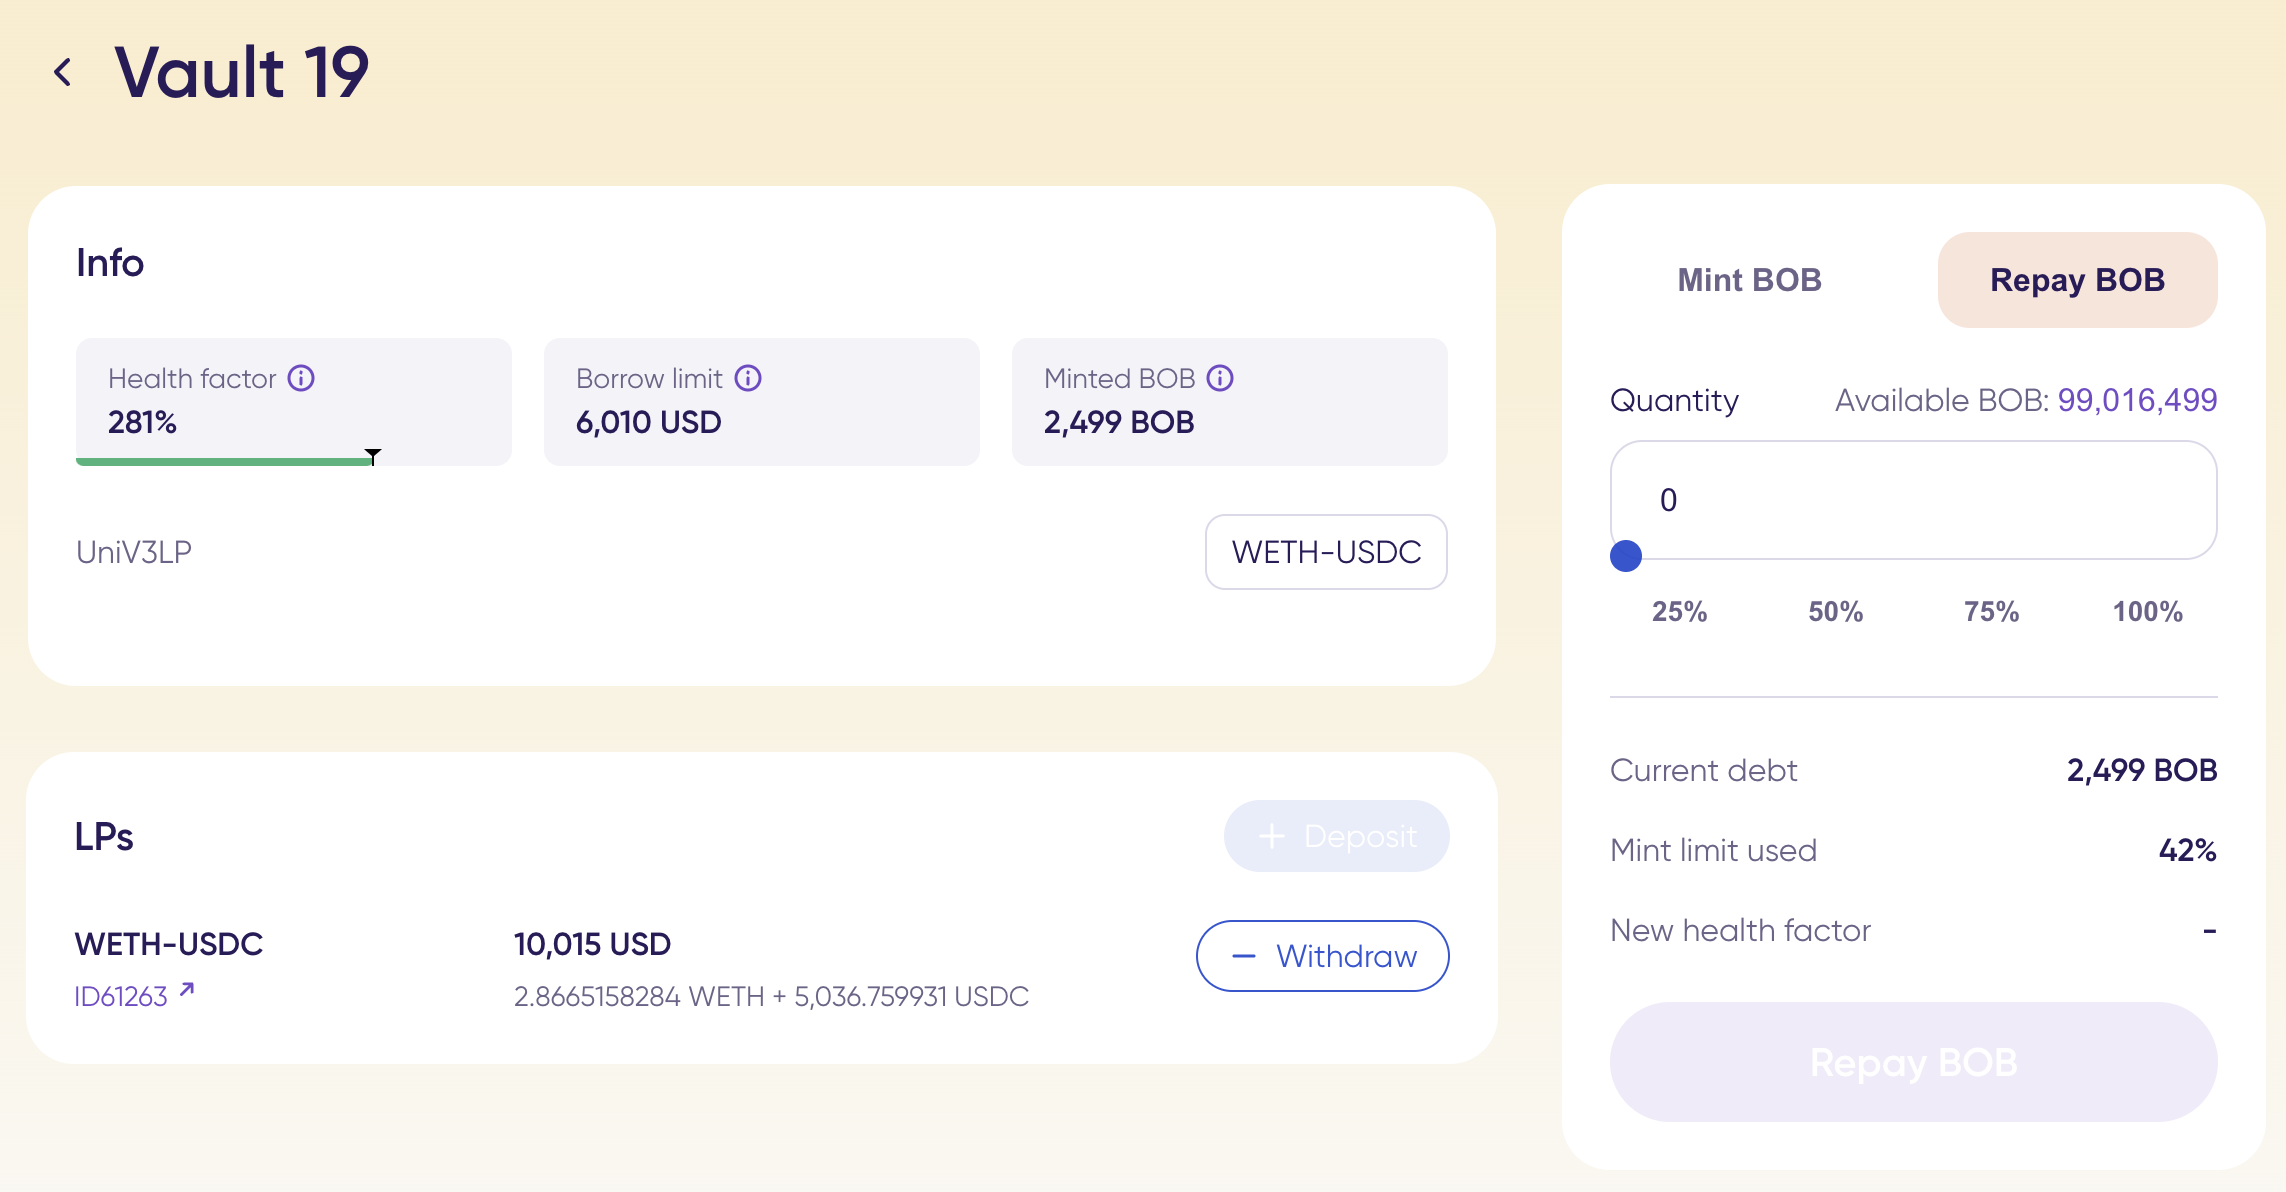Image resolution: width=2286 pixels, height=1192 pixels.
Task: Open the Minted BOB info icon
Action: (x=1220, y=378)
